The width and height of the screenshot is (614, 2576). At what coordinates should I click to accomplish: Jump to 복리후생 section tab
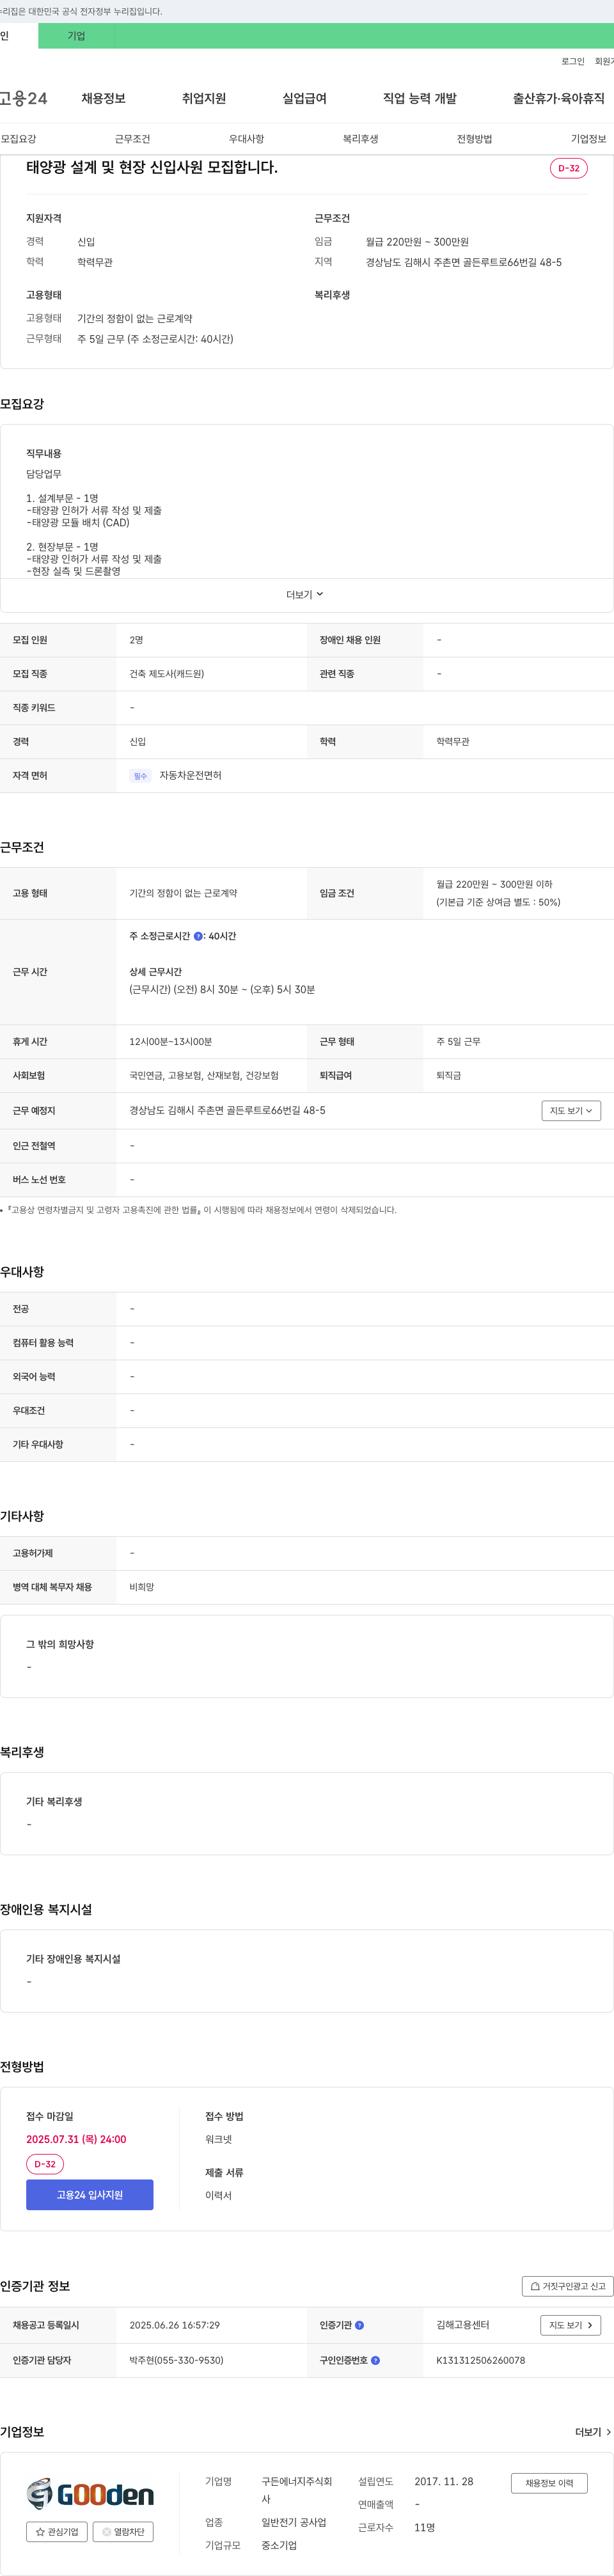click(360, 139)
